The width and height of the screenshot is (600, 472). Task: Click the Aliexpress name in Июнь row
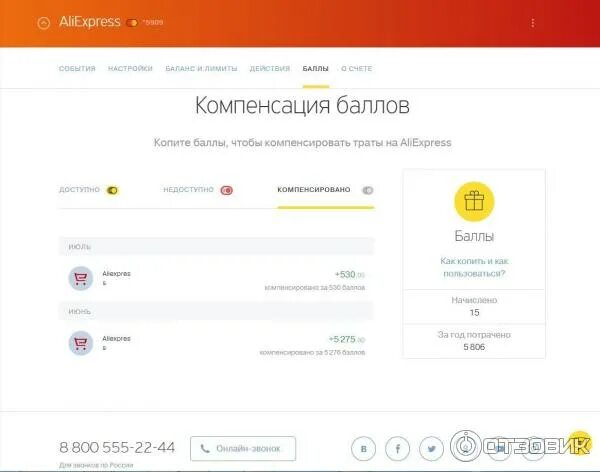[116, 343]
